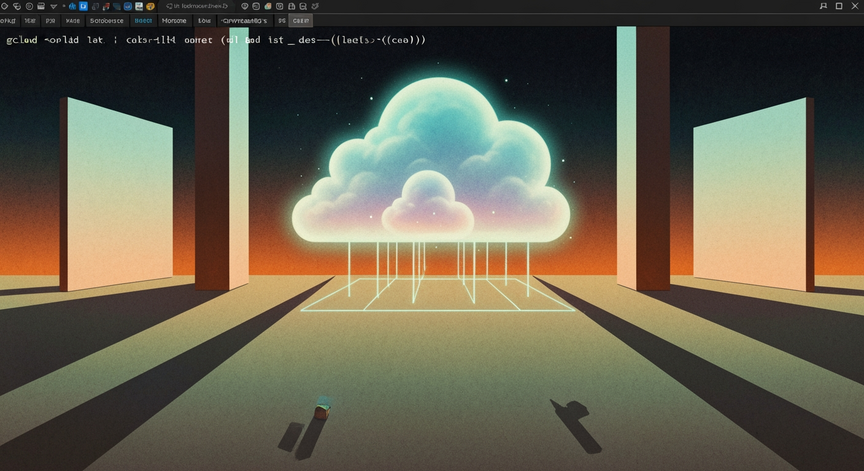864x471 pixels.
Task: Click the pin icon left of maximize
Action: pyautogui.click(x=823, y=6)
